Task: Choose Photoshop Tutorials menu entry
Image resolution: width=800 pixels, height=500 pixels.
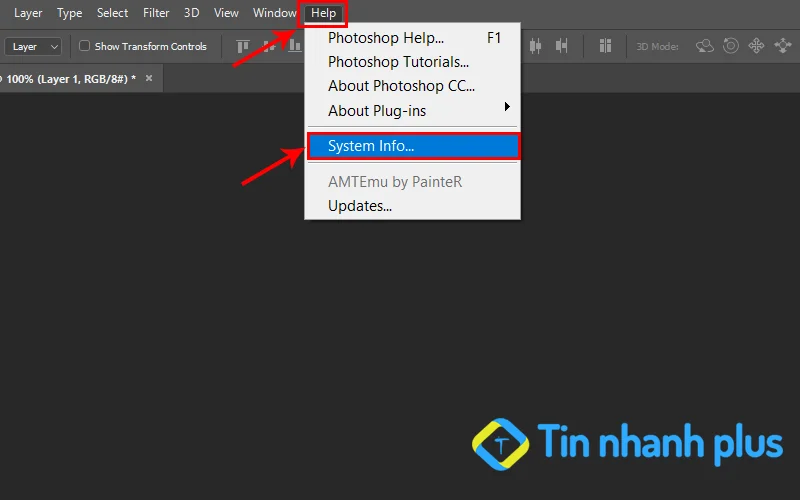Action: 412,62
